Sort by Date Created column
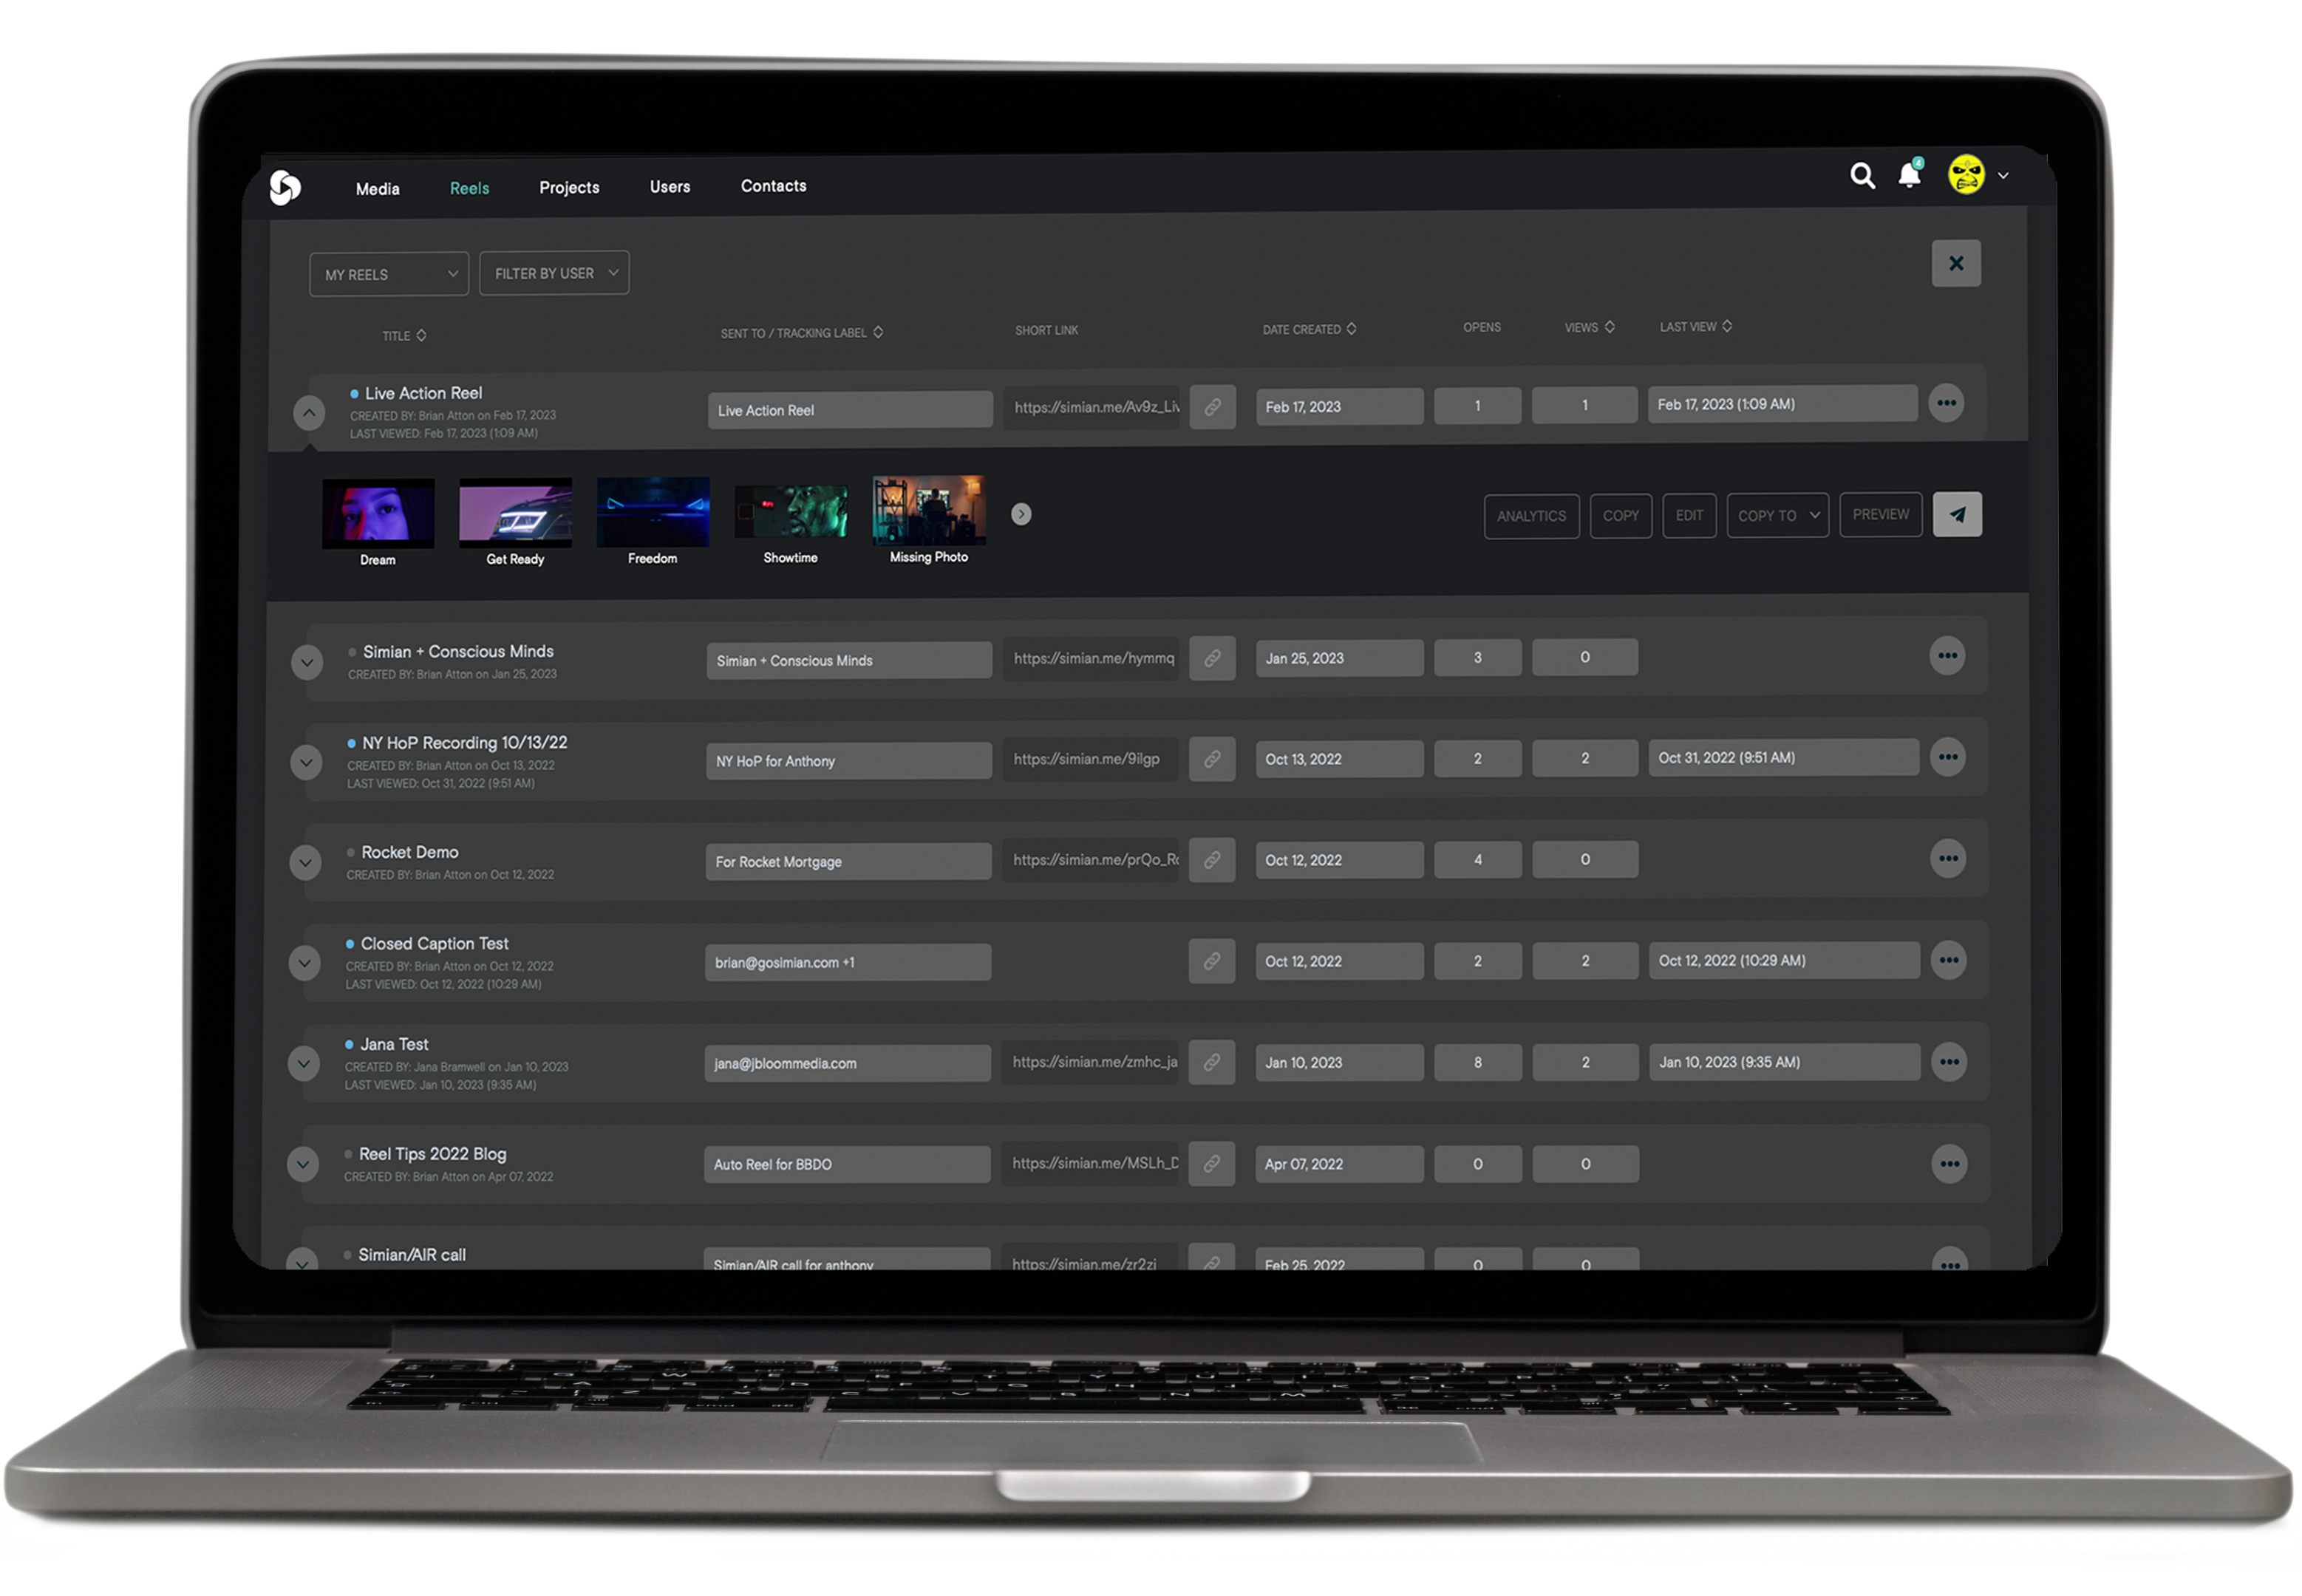 coord(1351,329)
